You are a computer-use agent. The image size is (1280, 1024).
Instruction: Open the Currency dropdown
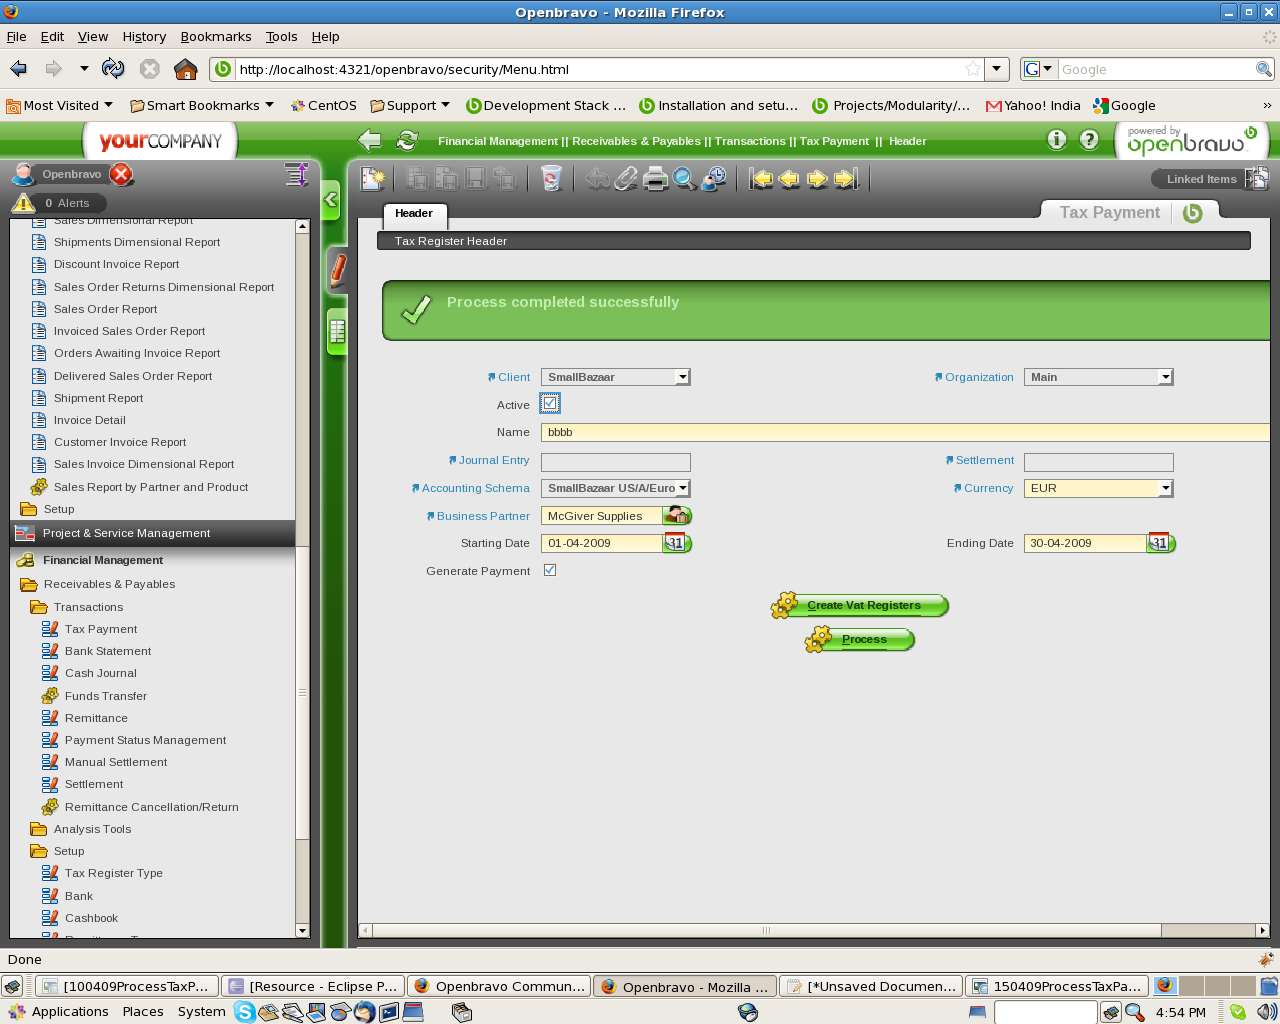point(1165,488)
